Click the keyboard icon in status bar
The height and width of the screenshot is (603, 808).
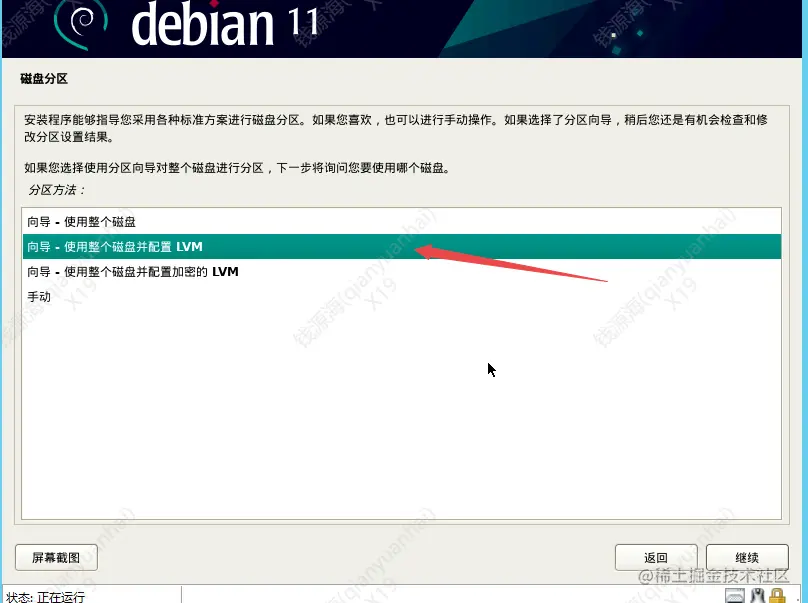[x=734, y=596]
